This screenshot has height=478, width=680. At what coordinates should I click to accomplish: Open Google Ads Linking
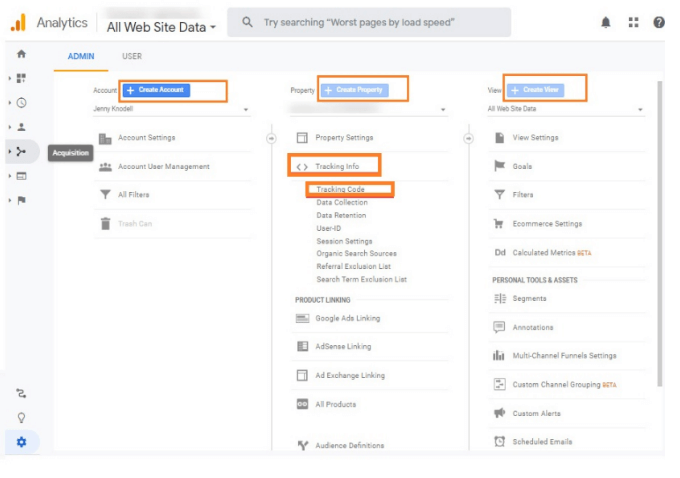click(x=347, y=319)
